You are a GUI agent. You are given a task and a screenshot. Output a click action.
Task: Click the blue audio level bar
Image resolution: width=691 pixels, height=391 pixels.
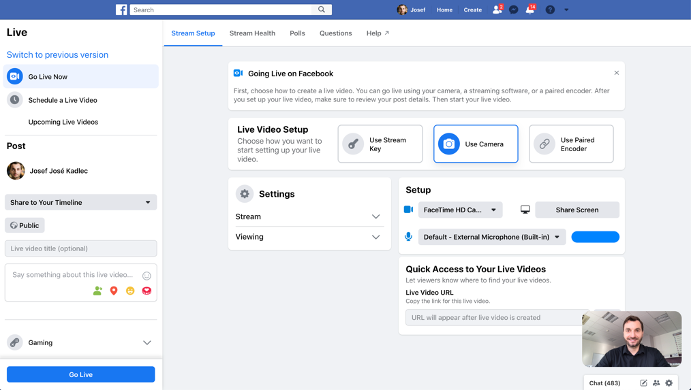tap(595, 237)
